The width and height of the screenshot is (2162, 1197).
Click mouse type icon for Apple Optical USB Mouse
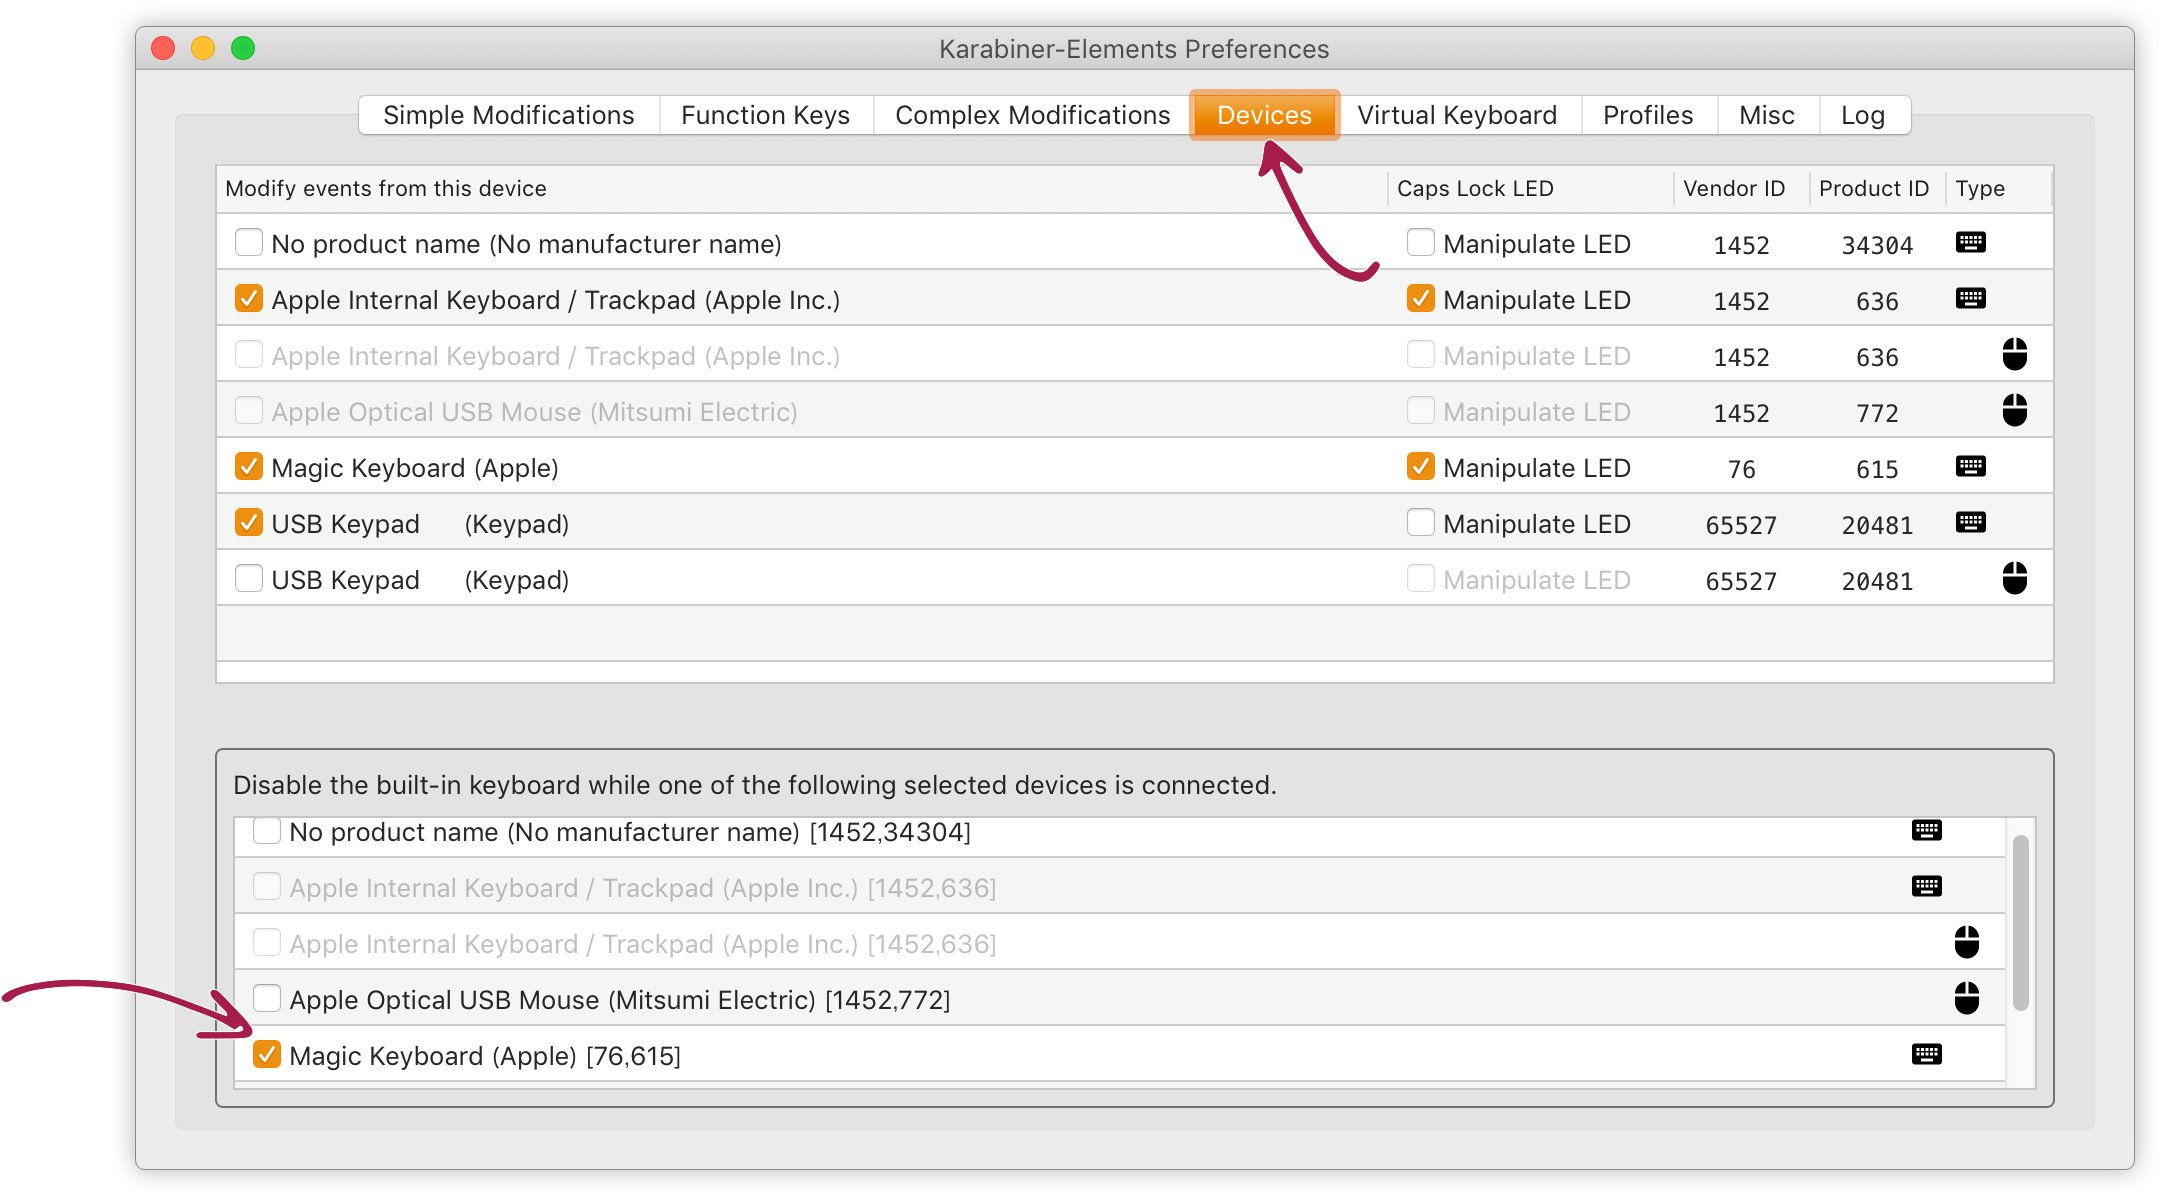pyautogui.click(x=2014, y=411)
